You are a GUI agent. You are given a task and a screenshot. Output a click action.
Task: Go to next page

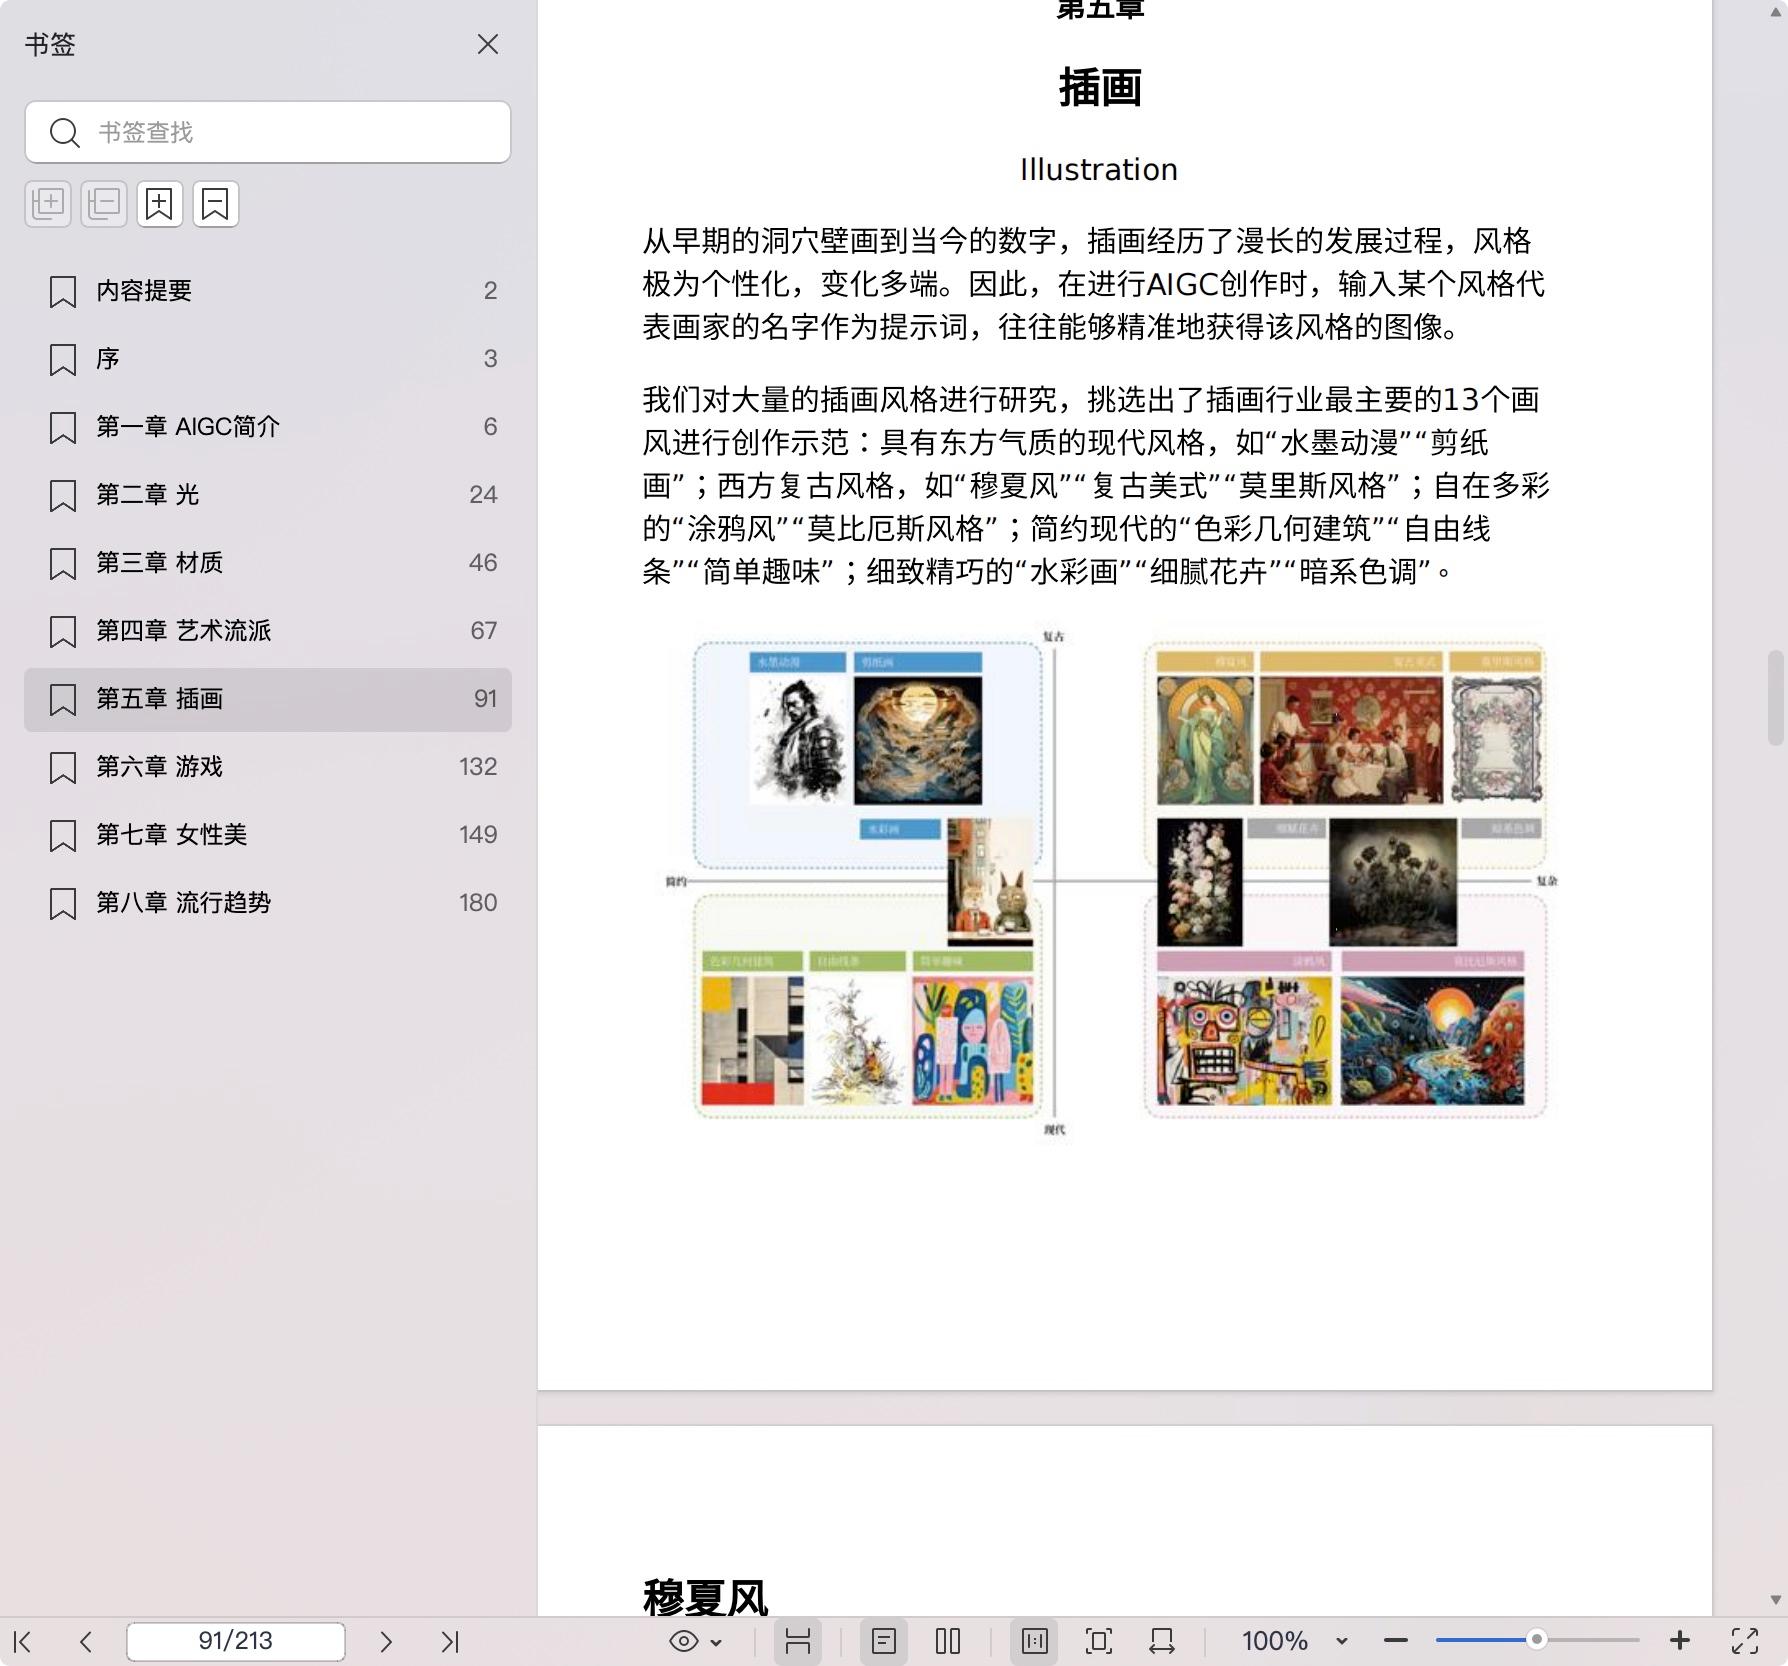(x=386, y=1641)
